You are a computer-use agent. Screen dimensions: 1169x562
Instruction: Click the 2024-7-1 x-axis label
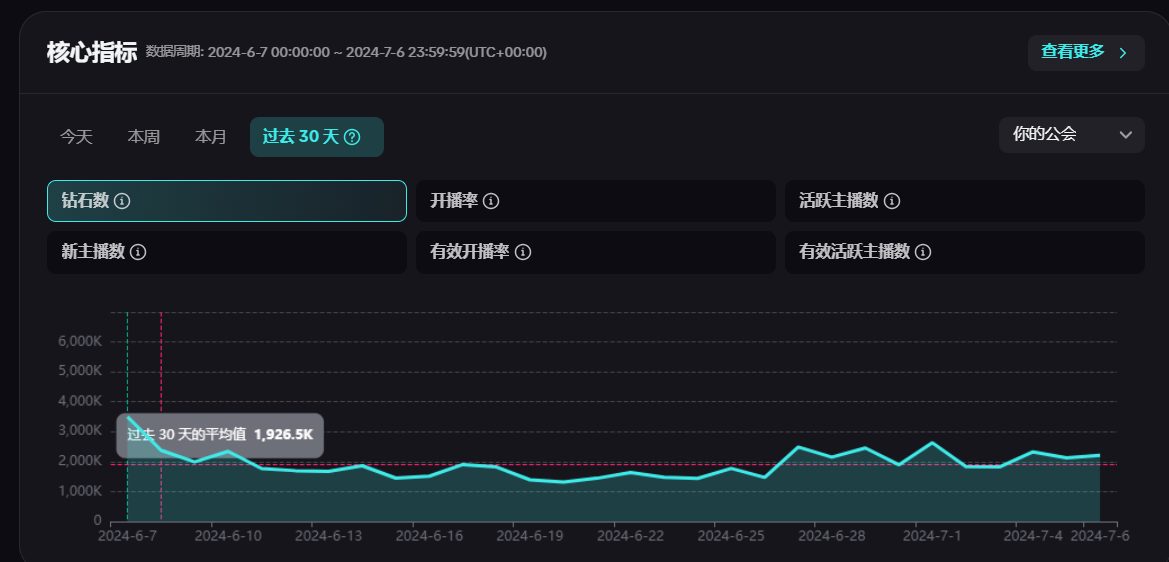pyautogui.click(x=933, y=536)
